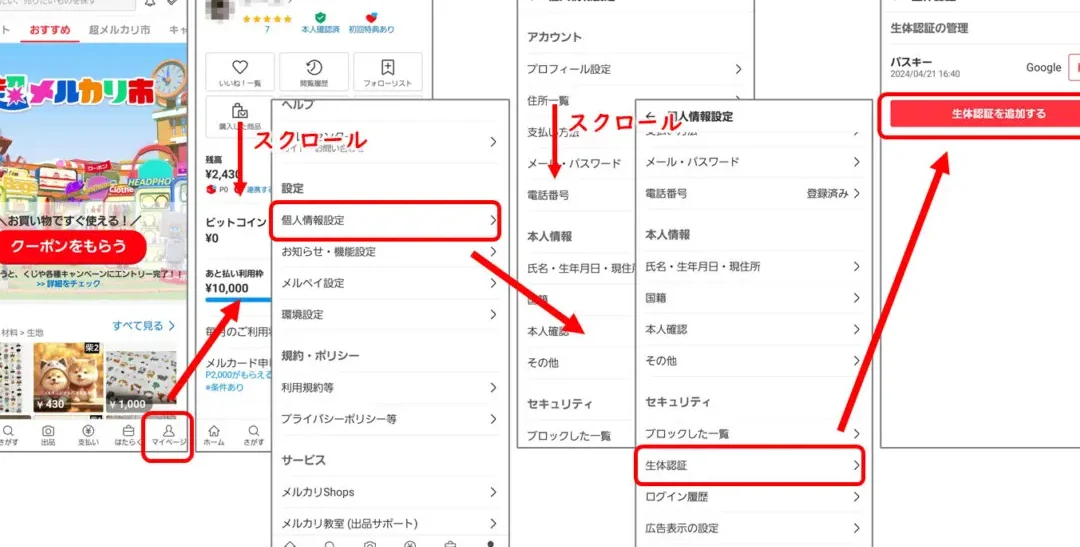The height and width of the screenshot is (547, 1080).
Task: Tap the はたらく bag icon
Action: pos(128,435)
